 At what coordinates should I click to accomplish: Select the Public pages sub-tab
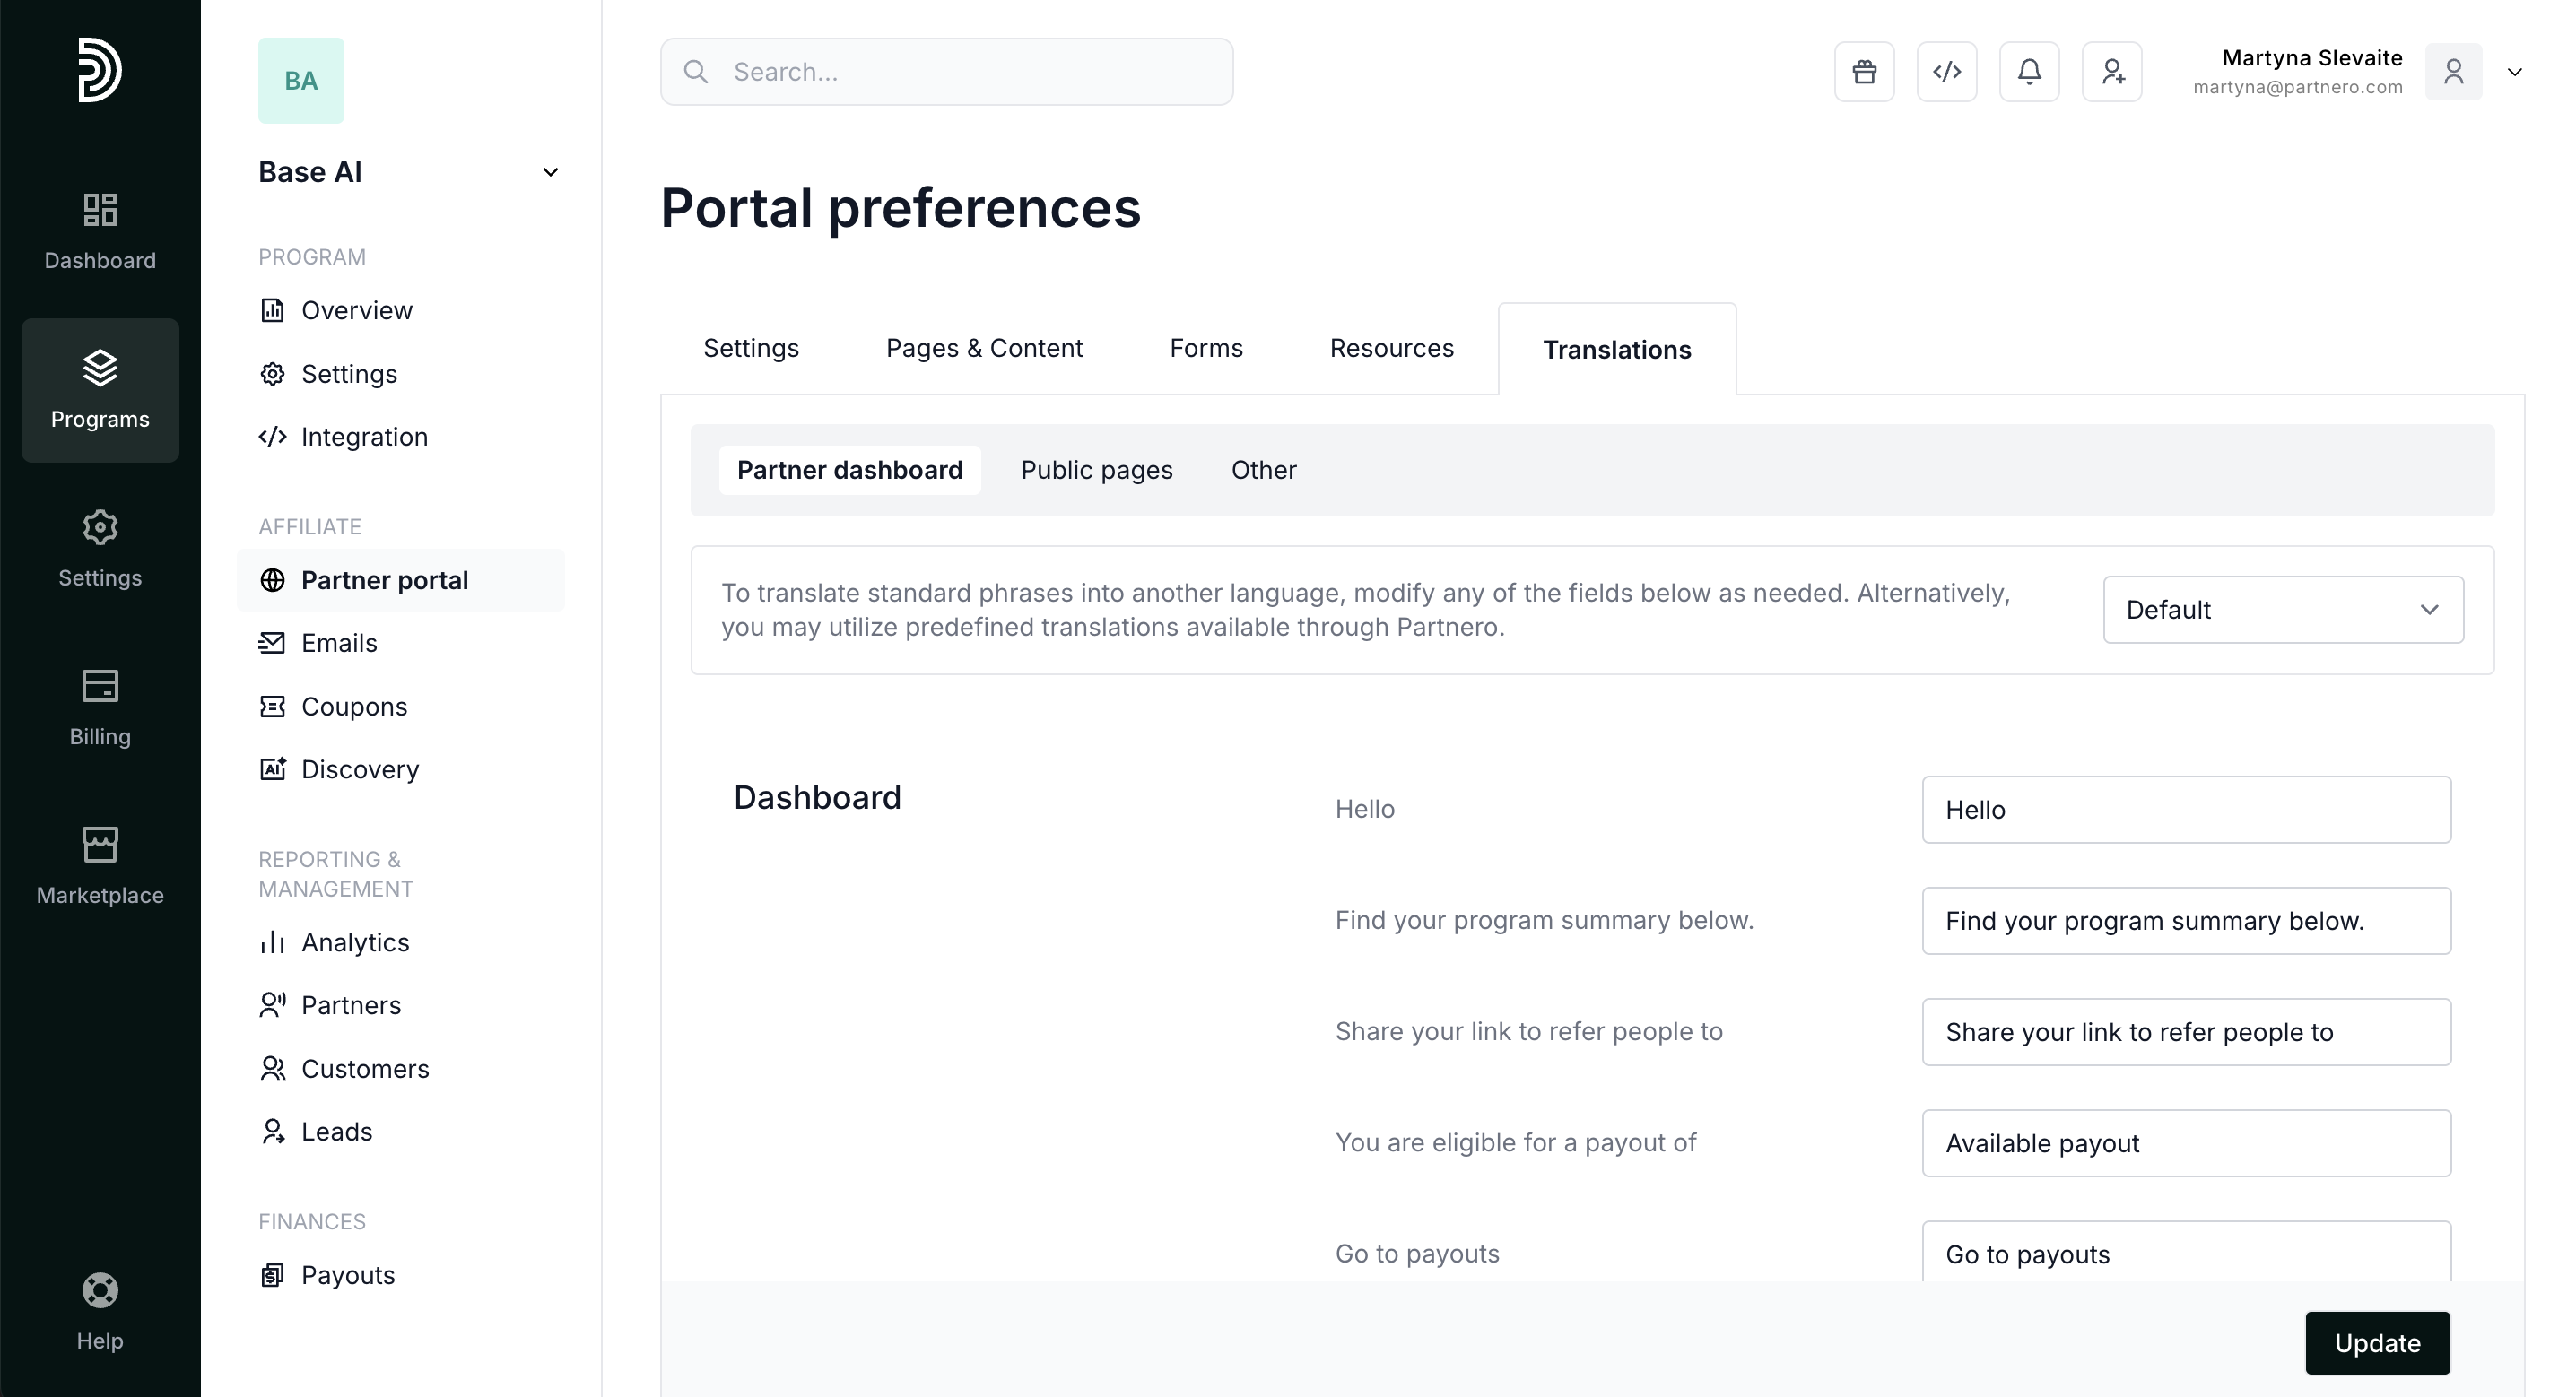1096,470
